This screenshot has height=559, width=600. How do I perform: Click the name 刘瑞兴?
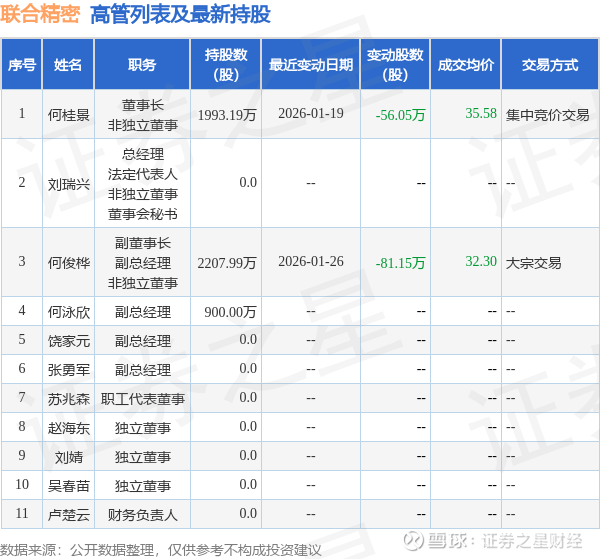pyautogui.click(x=68, y=184)
